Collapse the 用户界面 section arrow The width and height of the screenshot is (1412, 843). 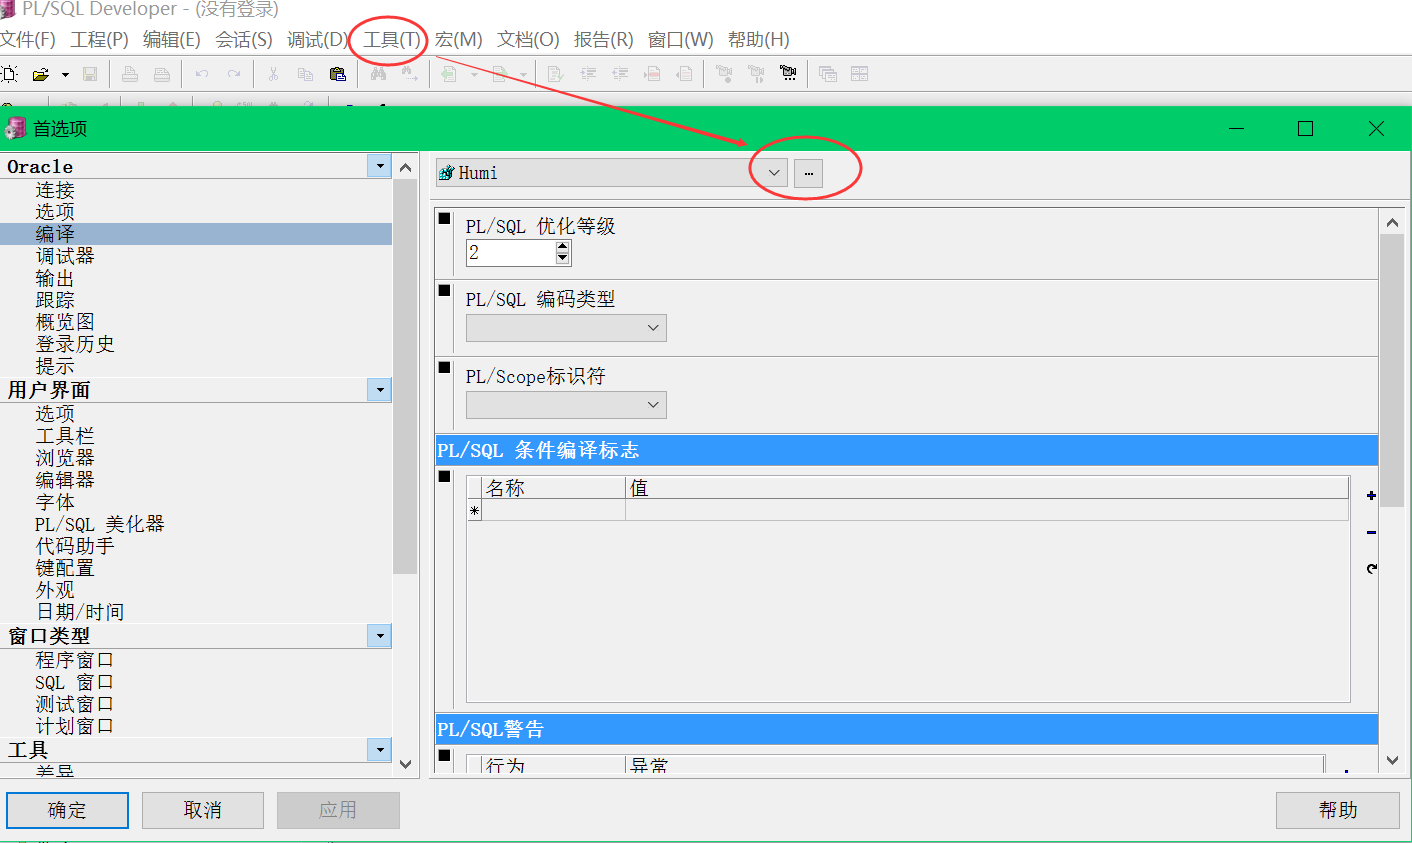coord(379,389)
